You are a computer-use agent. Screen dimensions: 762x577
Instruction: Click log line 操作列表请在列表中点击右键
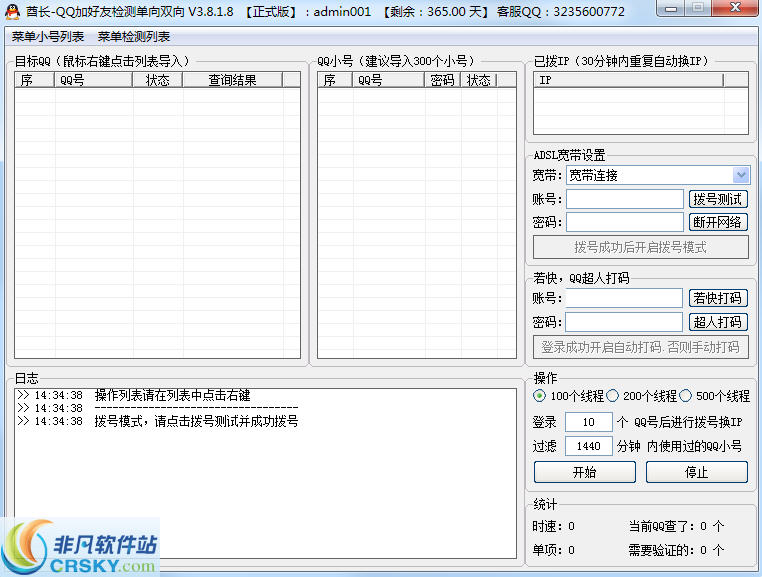coord(173,395)
